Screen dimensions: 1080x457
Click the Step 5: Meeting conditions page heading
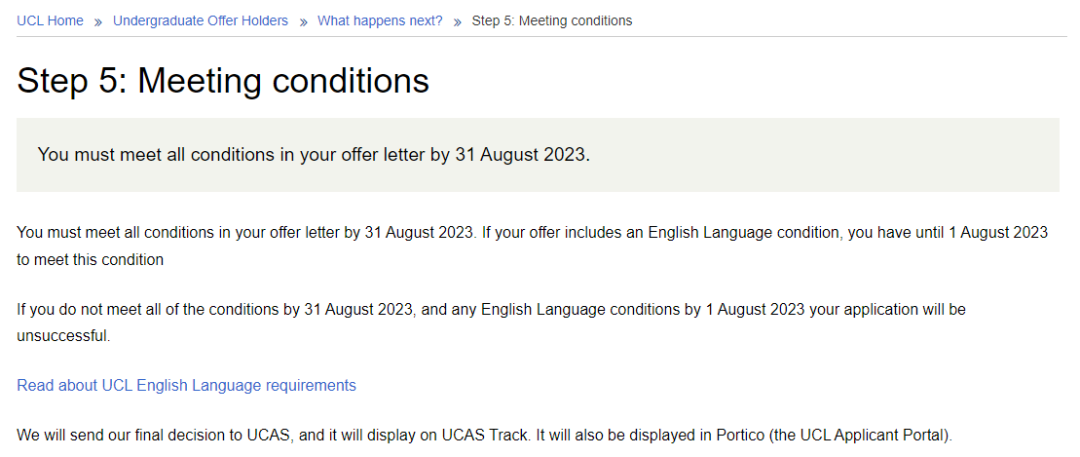[x=223, y=81]
